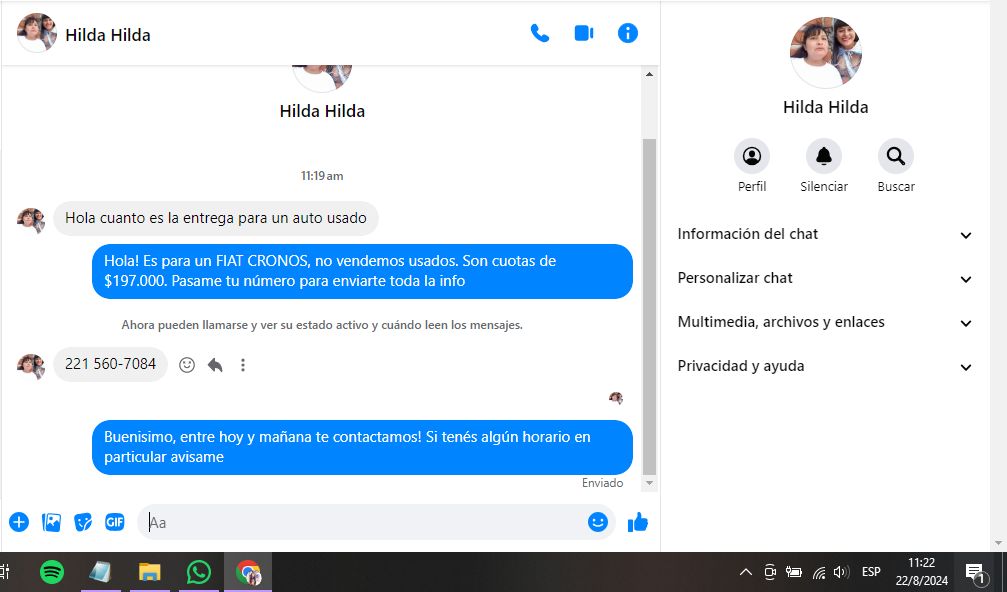Open Perfil from the info panel

coord(752,156)
